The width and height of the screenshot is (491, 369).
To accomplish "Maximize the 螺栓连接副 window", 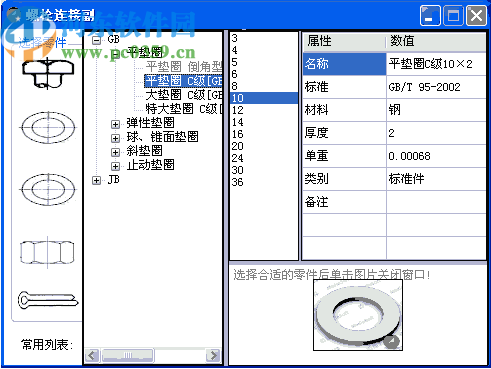I will click(453, 16).
